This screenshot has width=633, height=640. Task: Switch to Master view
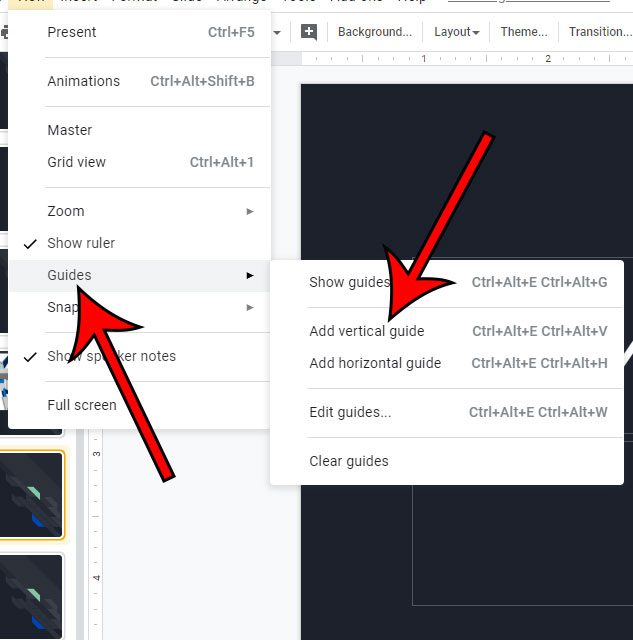pos(70,130)
